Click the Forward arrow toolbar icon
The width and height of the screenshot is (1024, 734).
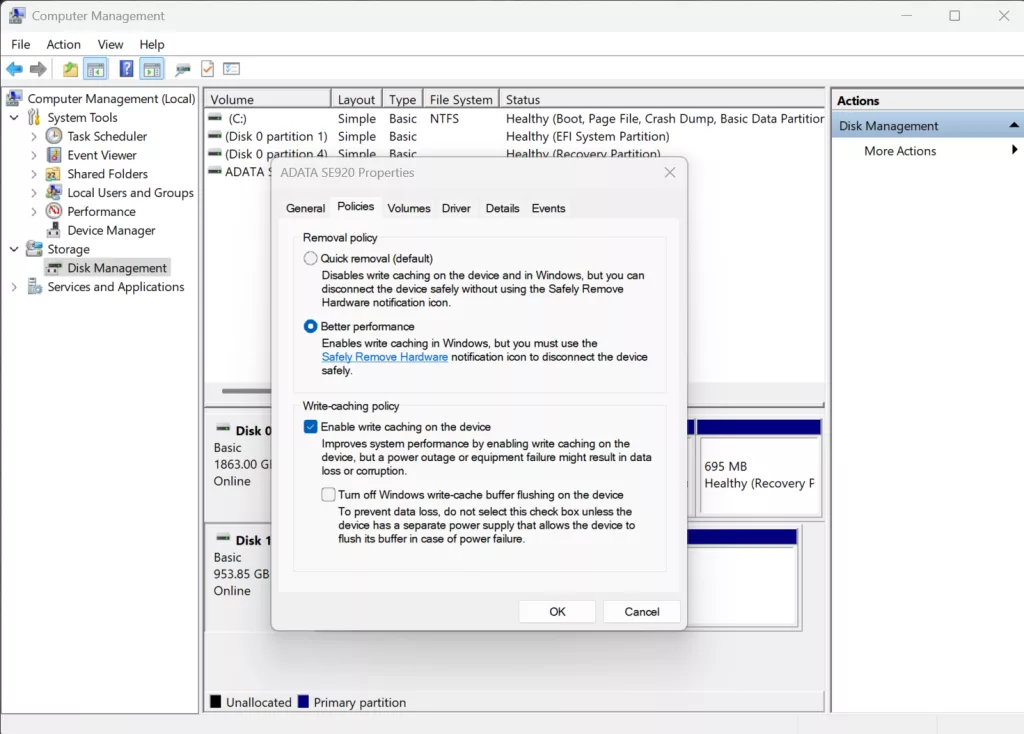(x=39, y=69)
